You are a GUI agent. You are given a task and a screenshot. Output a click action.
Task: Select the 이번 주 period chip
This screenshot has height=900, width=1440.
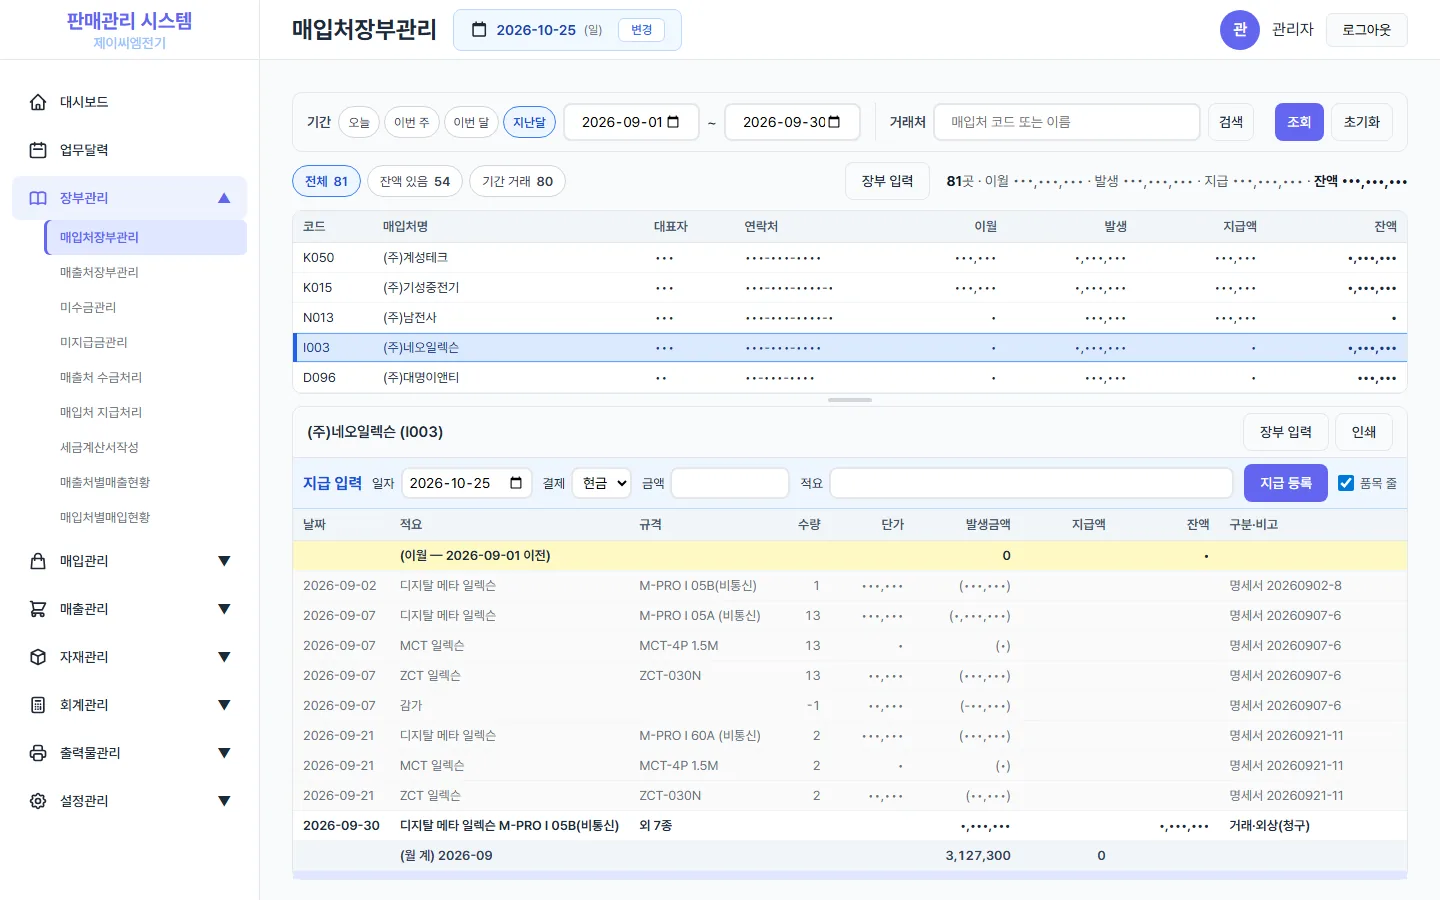click(411, 122)
